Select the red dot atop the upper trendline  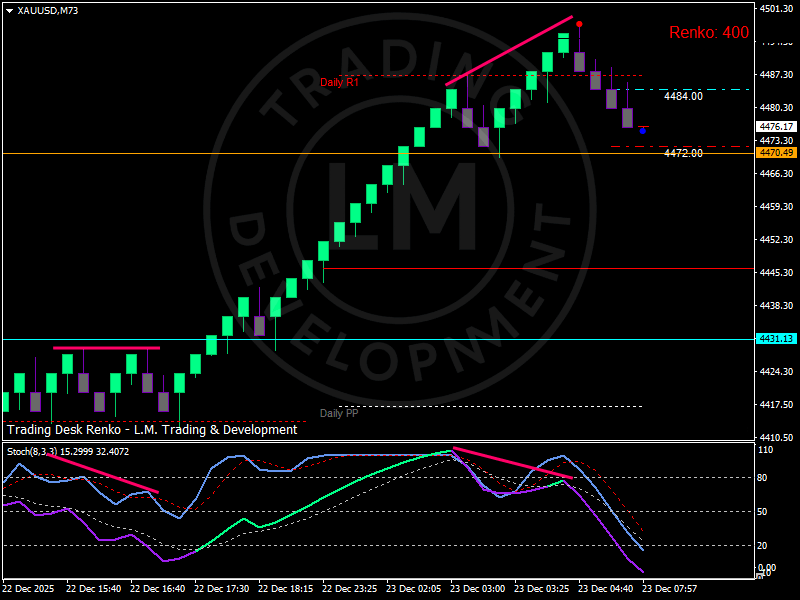580,23
